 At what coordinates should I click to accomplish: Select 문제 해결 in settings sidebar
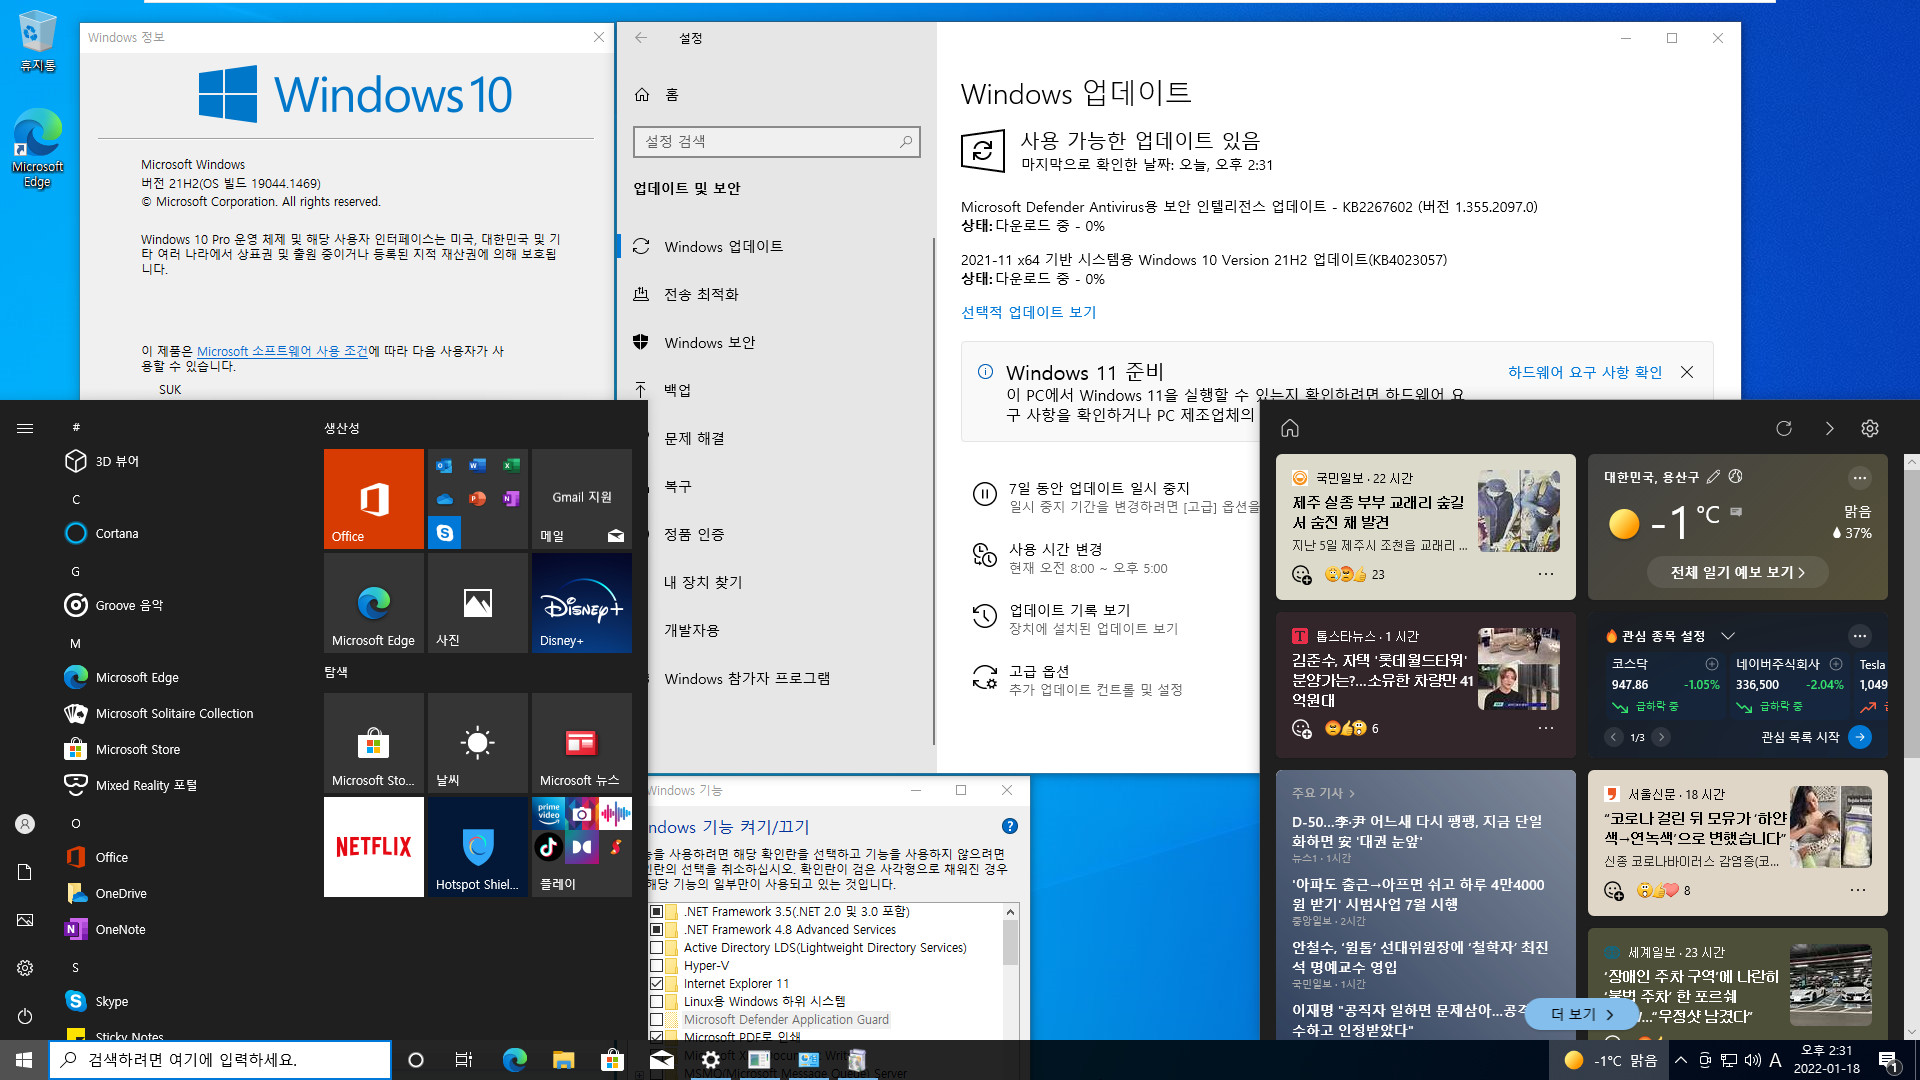click(694, 438)
